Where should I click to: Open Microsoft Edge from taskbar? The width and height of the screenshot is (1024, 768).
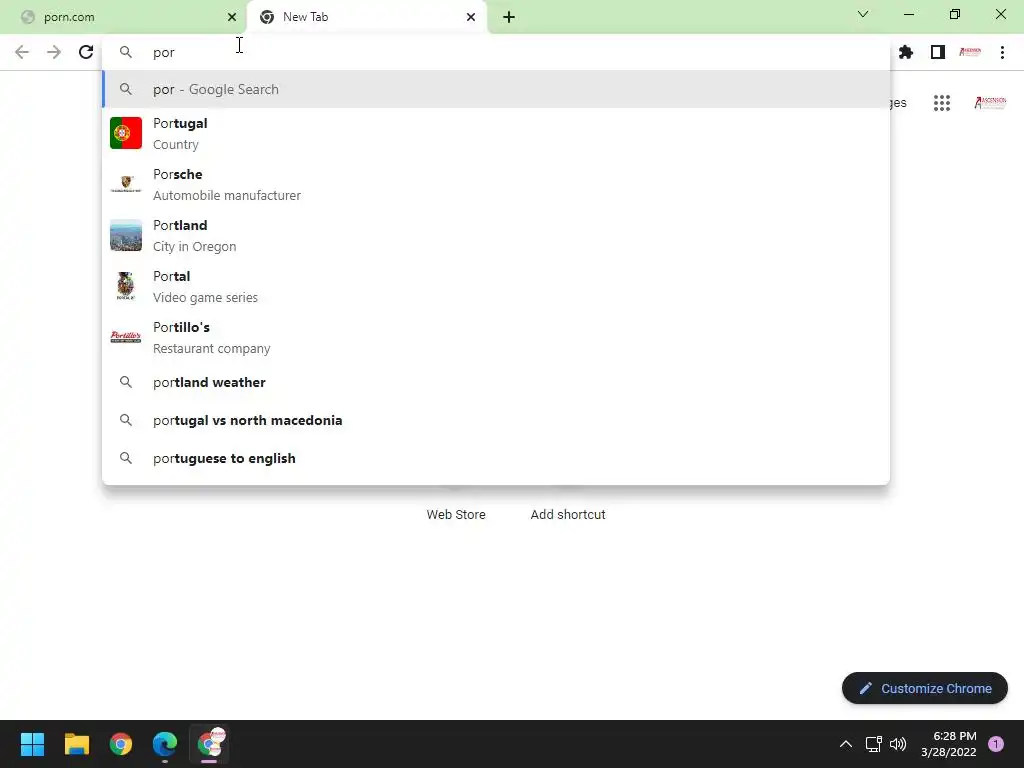click(165, 744)
